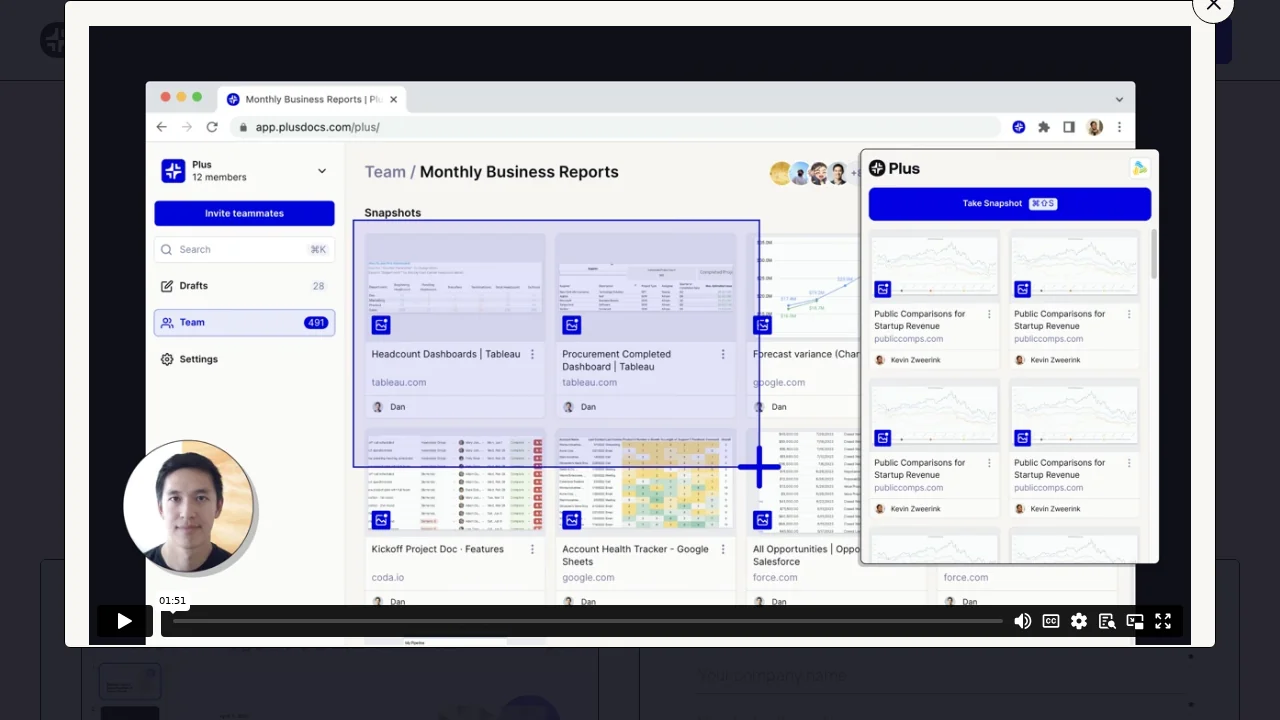Click the Team breadcrumb link
Screen dimensions: 1280x720
385,171
